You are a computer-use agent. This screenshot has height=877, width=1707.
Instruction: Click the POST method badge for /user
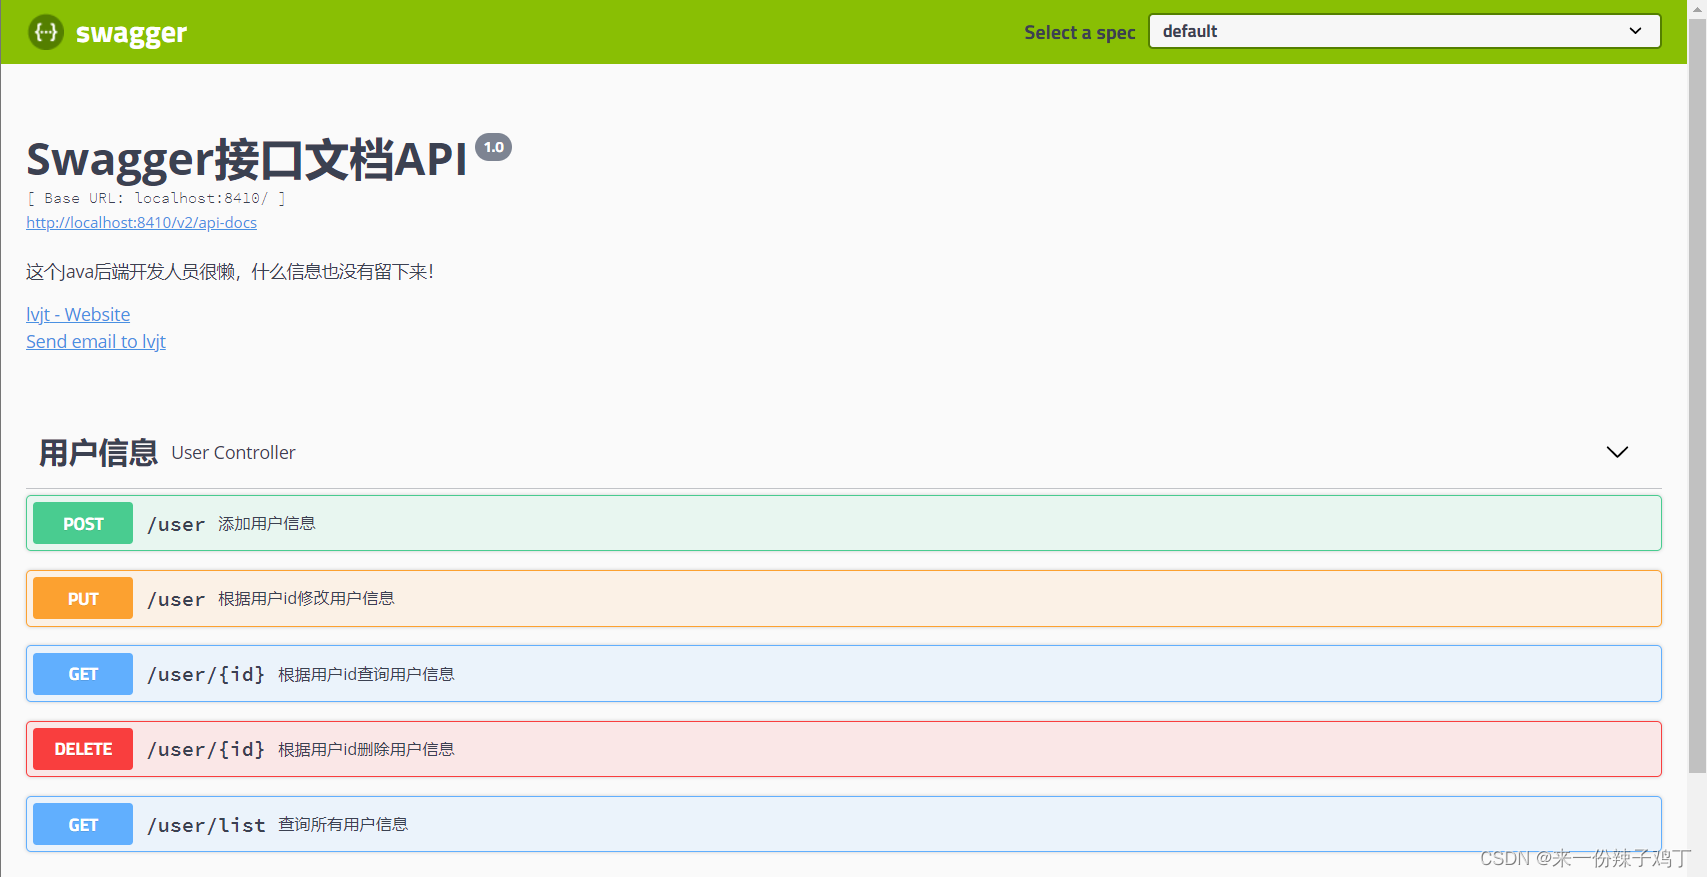tap(83, 523)
